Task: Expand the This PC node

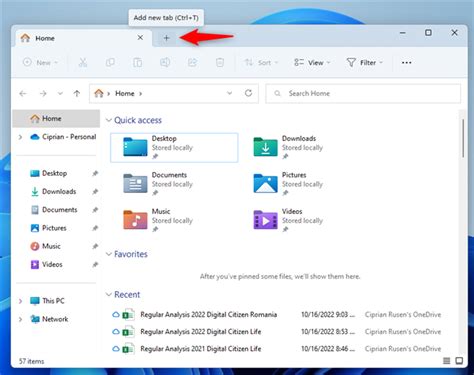Action: pos(20,301)
